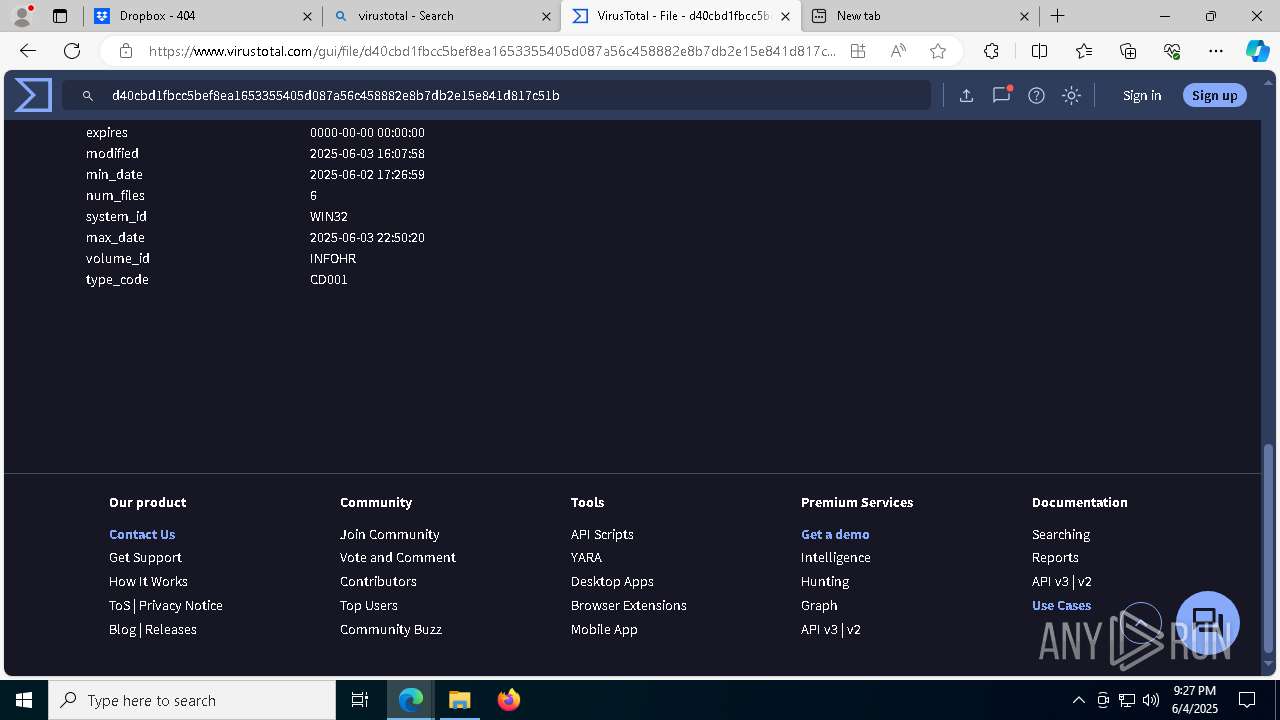This screenshot has height=720, width=1280.
Task: Show hidden system tray icons
Action: pos(1078,700)
